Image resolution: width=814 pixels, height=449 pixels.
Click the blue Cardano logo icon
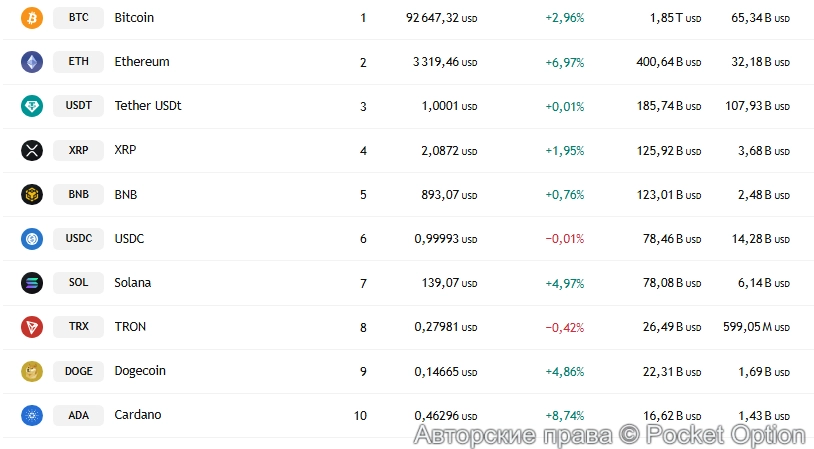point(32,415)
